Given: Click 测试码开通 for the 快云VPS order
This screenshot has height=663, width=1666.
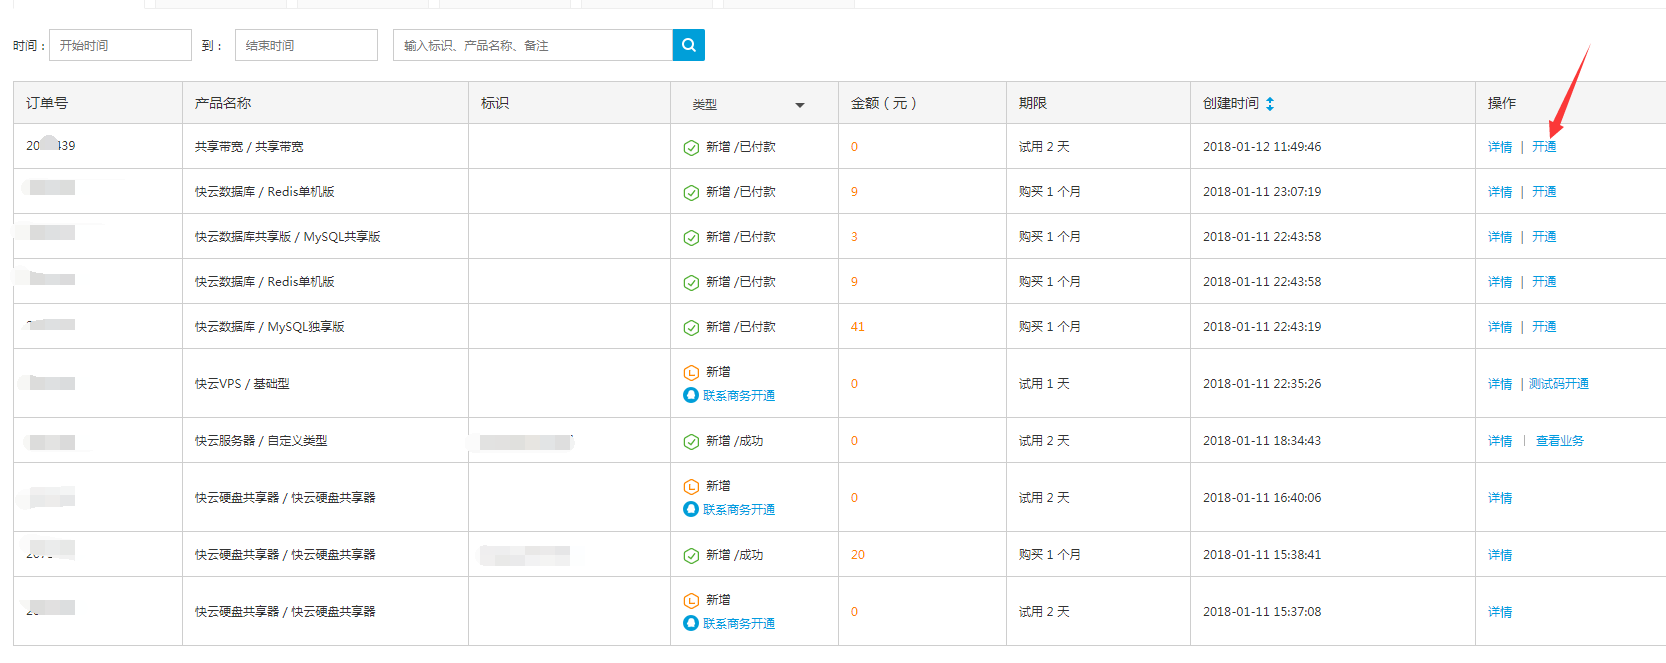Looking at the screenshot, I should click(x=1558, y=384).
